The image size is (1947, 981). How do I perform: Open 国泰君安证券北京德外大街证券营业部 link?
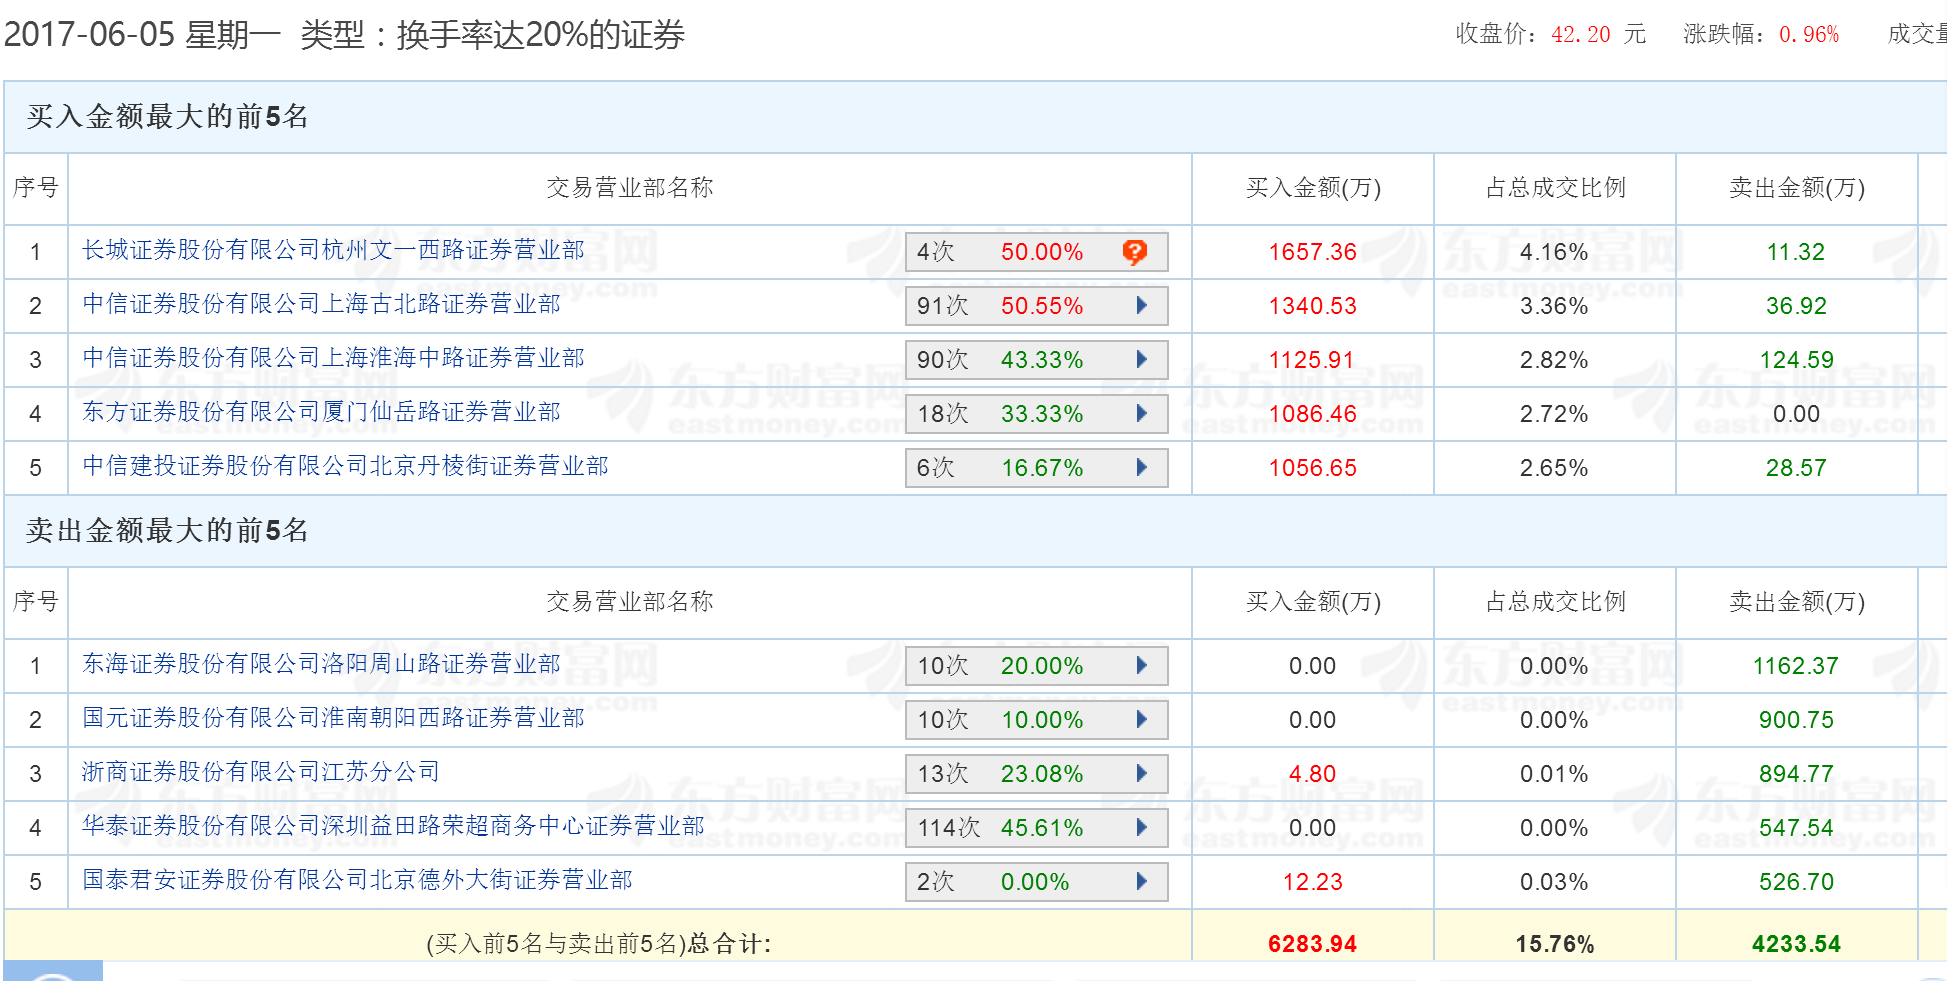(357, 880)
